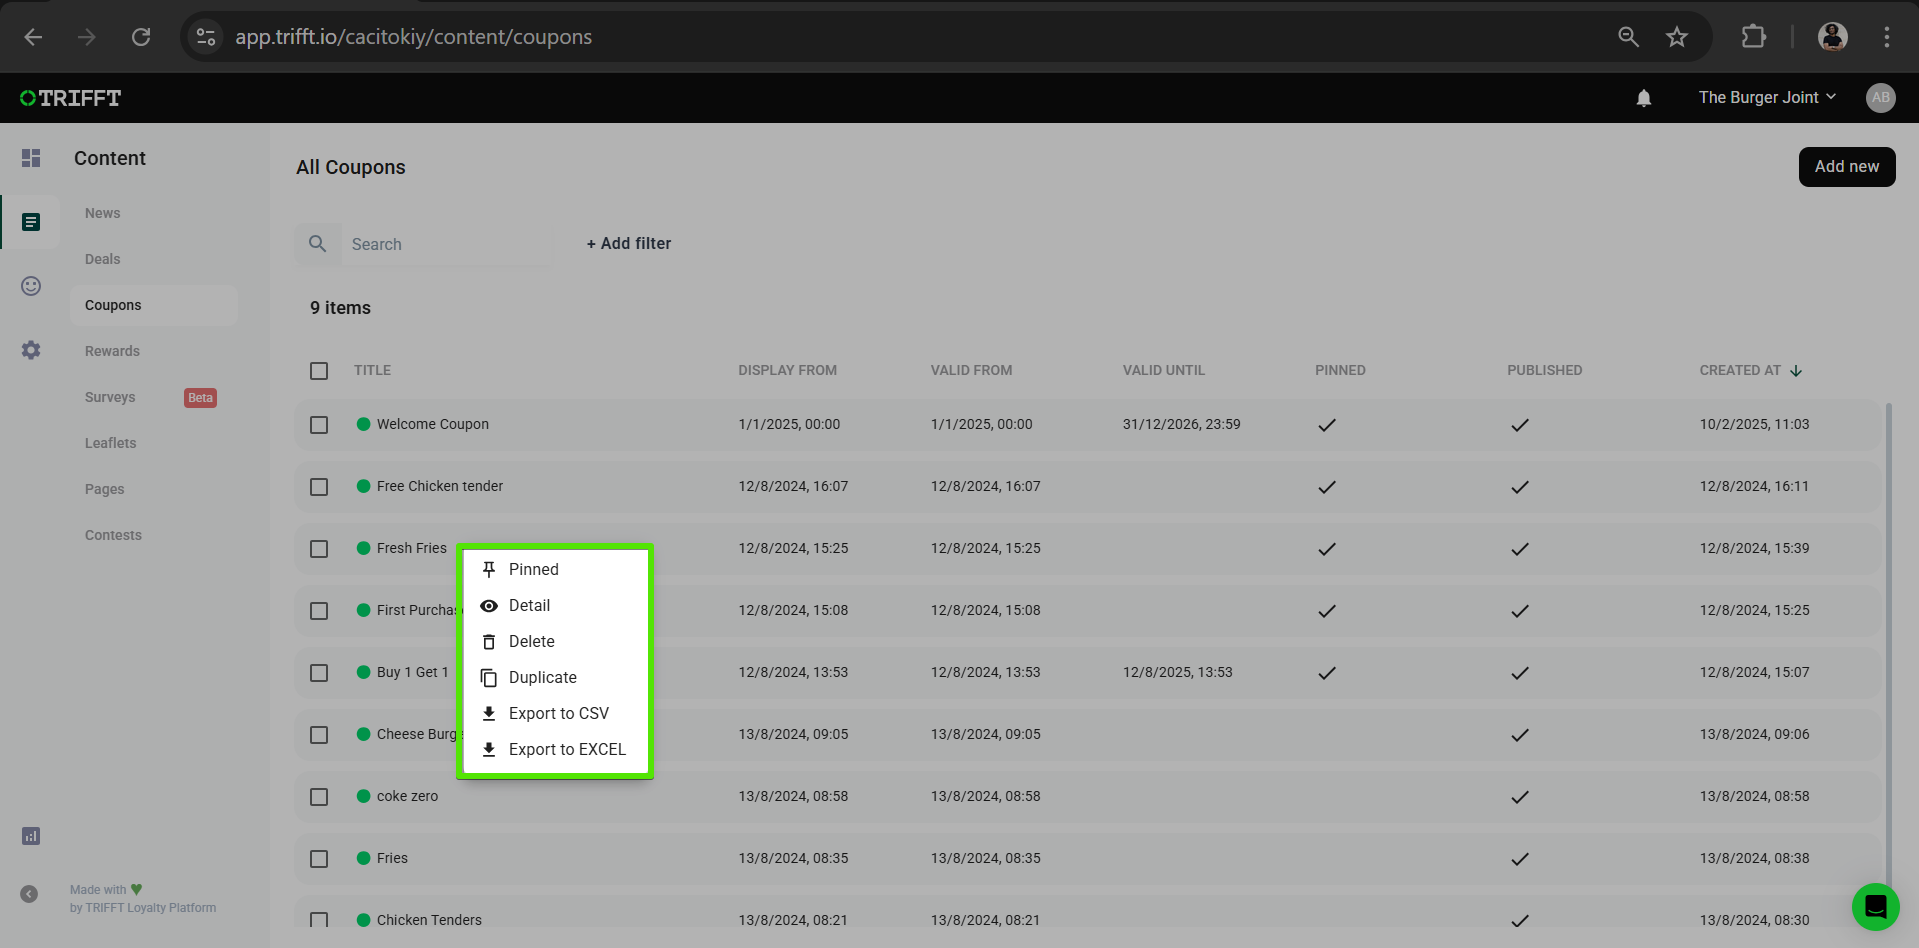Click the Published checkmark for coke zero
This screenshot has width=1919, height=948.
coord(1520,797)
